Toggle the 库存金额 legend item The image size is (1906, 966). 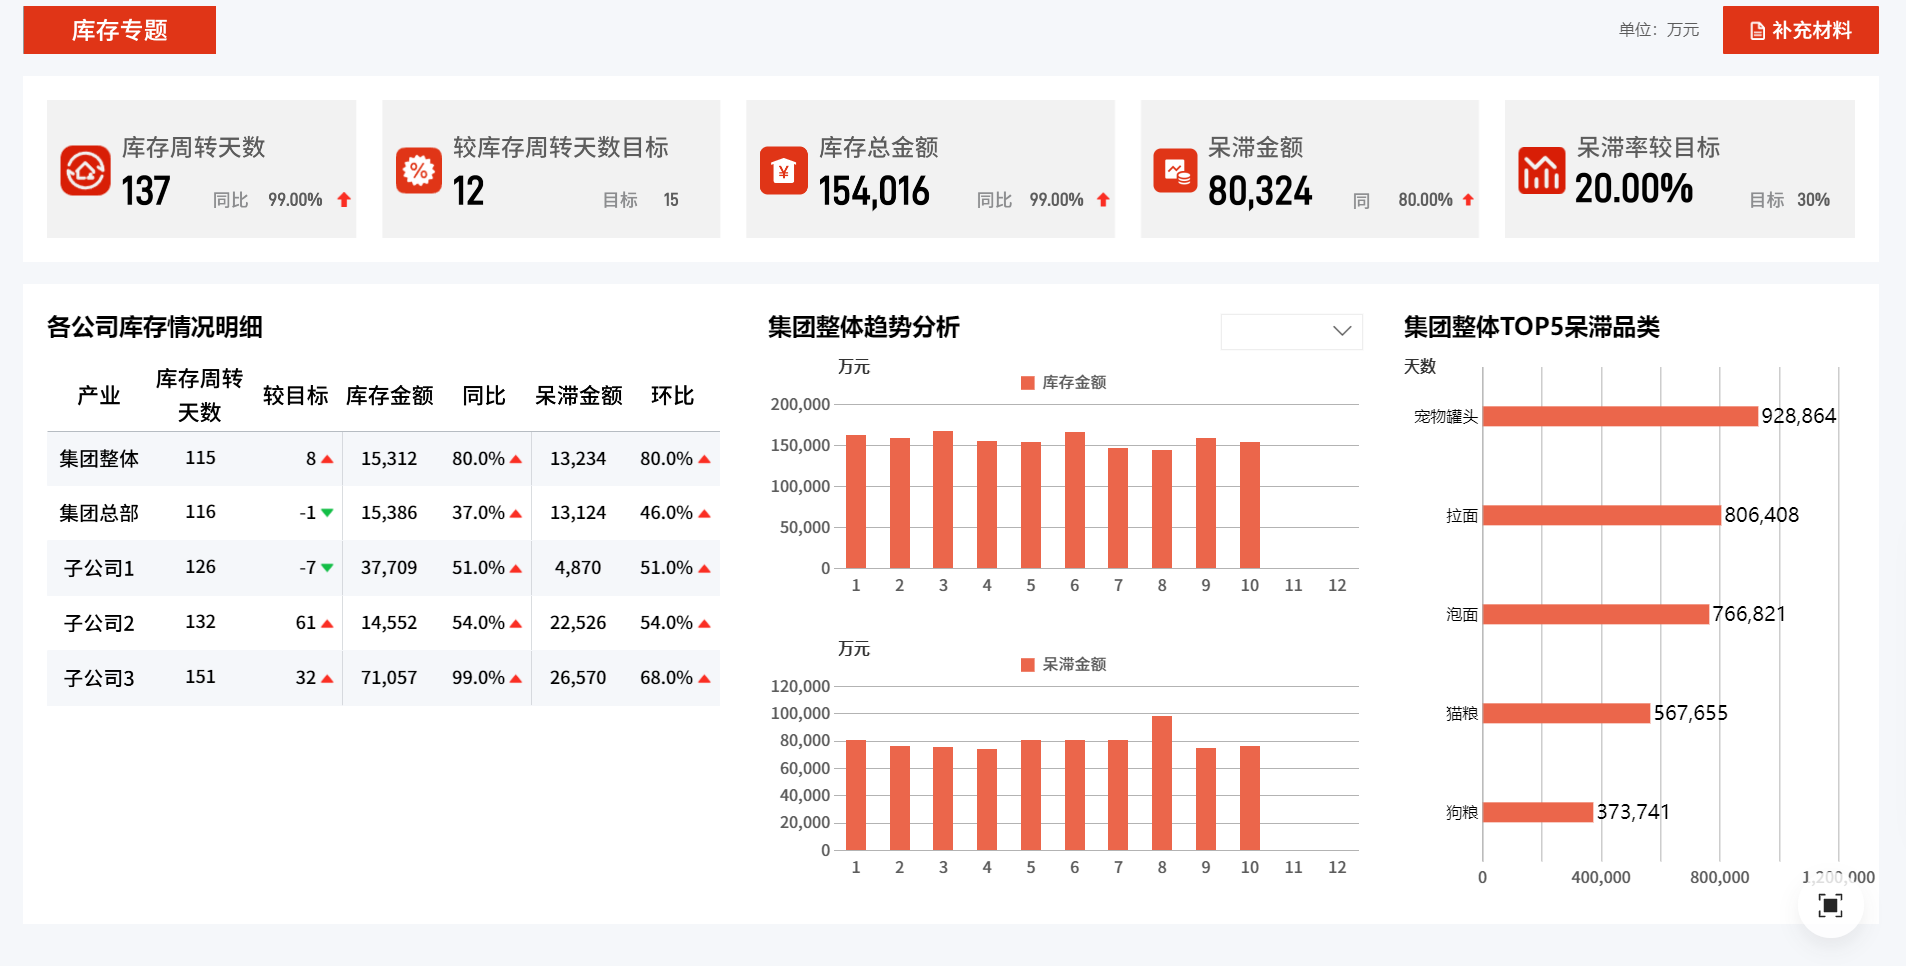(1063, 382)
